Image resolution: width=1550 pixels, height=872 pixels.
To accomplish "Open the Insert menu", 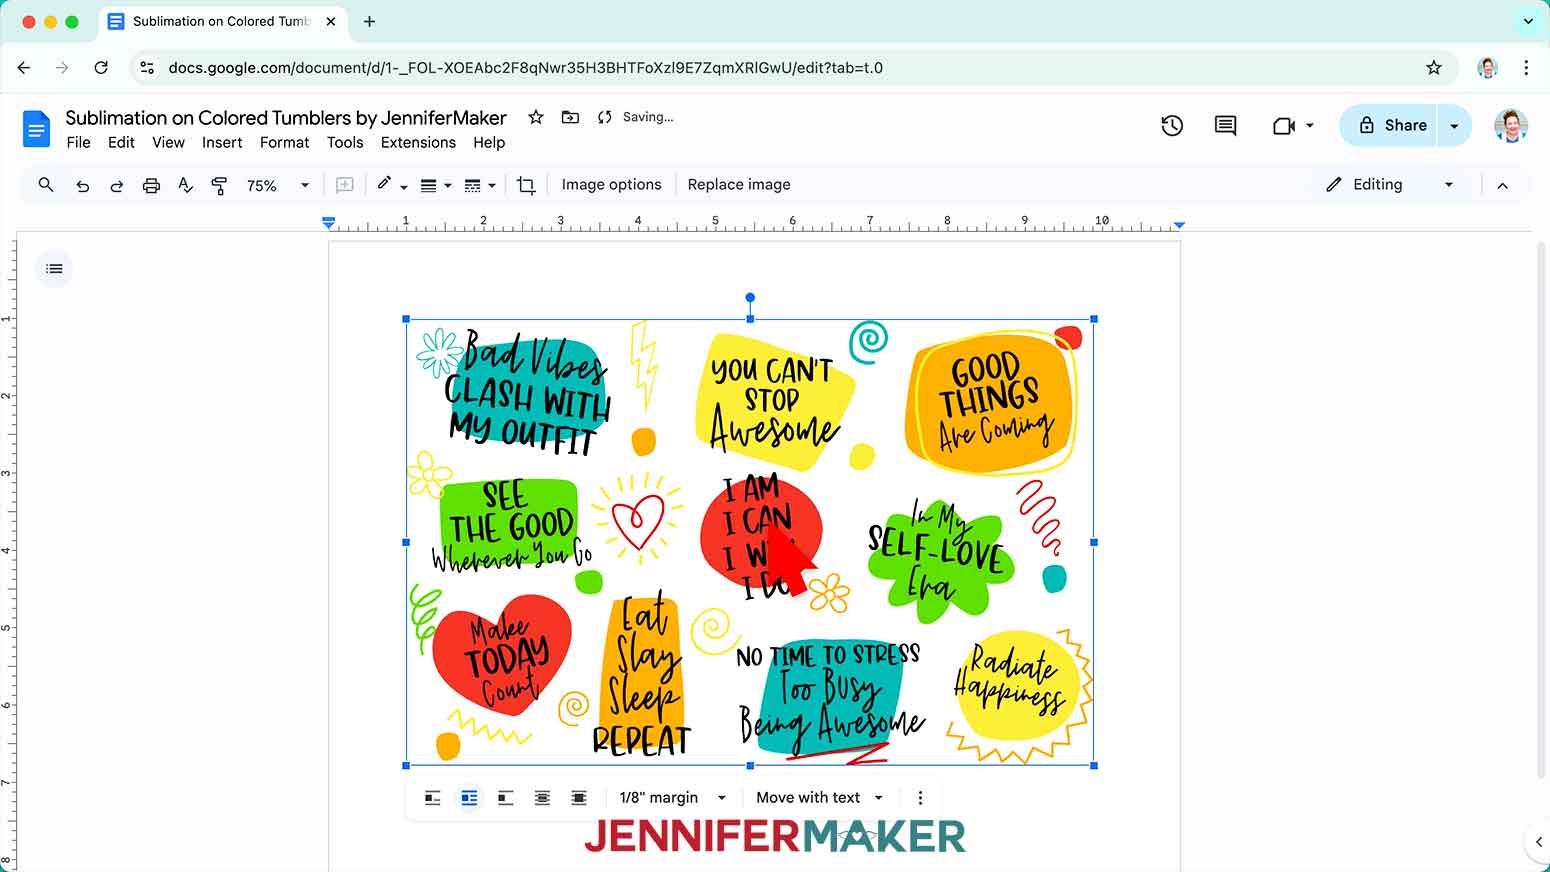I will point(222,143).
